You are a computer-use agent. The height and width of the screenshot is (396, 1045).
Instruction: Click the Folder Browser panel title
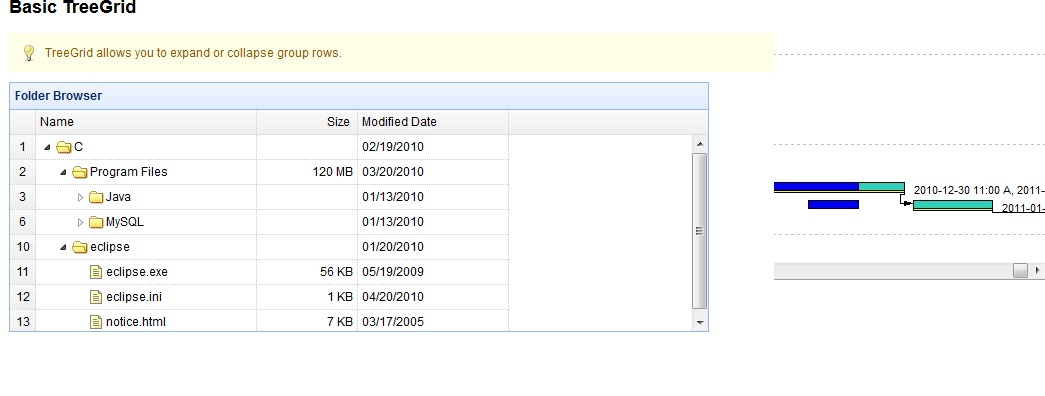pyautogui.click(x=59, y=96)
